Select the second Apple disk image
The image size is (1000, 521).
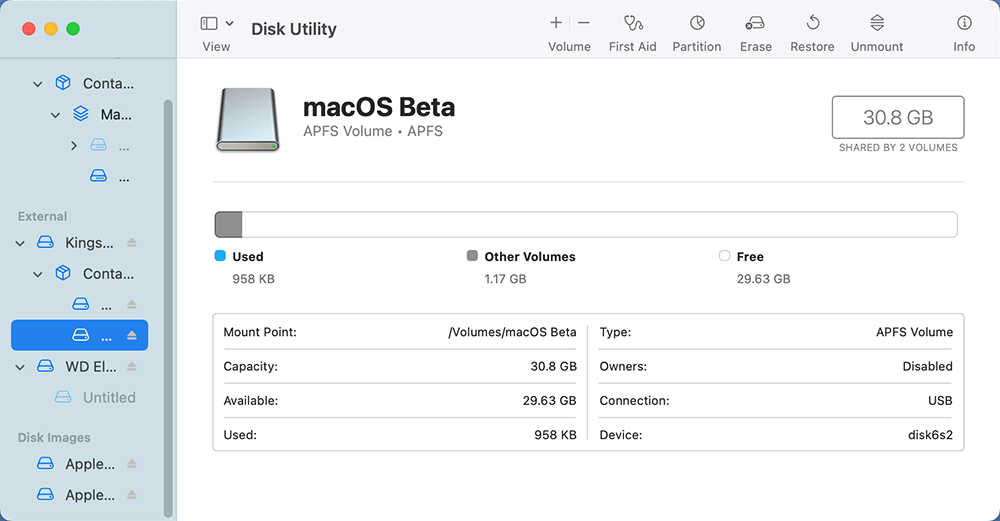coord(90,495)
